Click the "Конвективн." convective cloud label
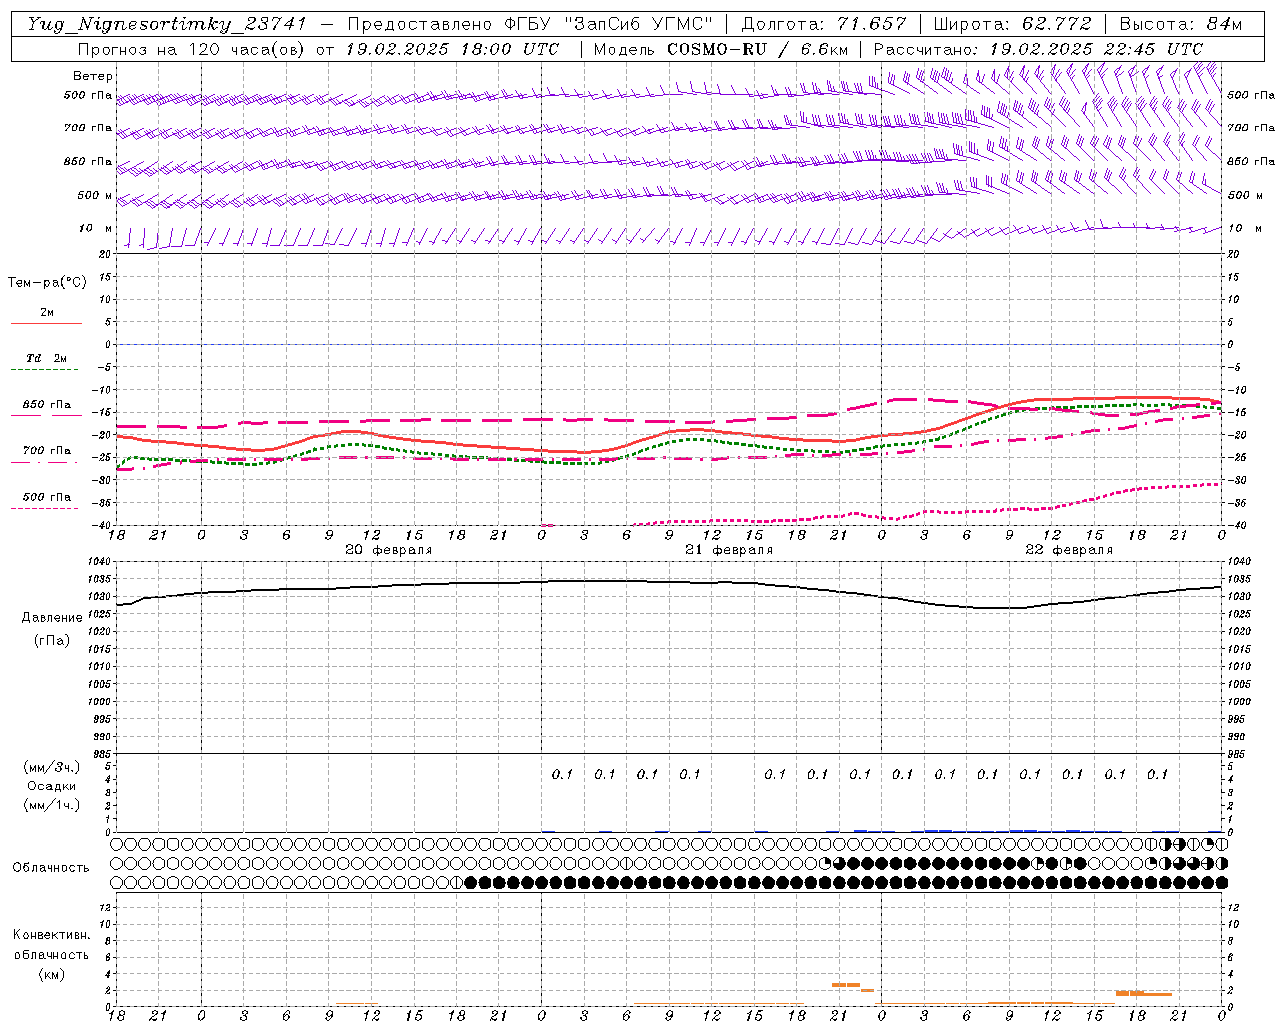The height and width of the screenshot is (1024, 1280). pyautogui.click(x=51, y=935)
